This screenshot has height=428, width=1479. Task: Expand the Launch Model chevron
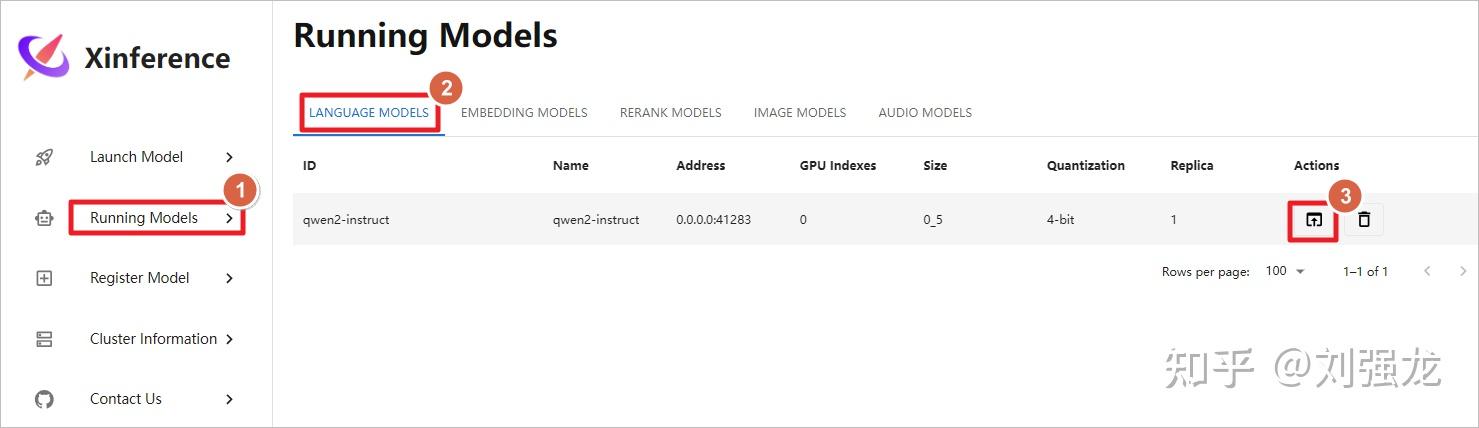(229, 157)
